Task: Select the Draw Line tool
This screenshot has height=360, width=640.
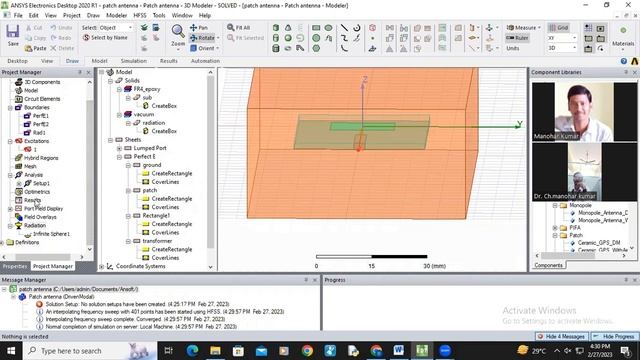Action: 344,28
